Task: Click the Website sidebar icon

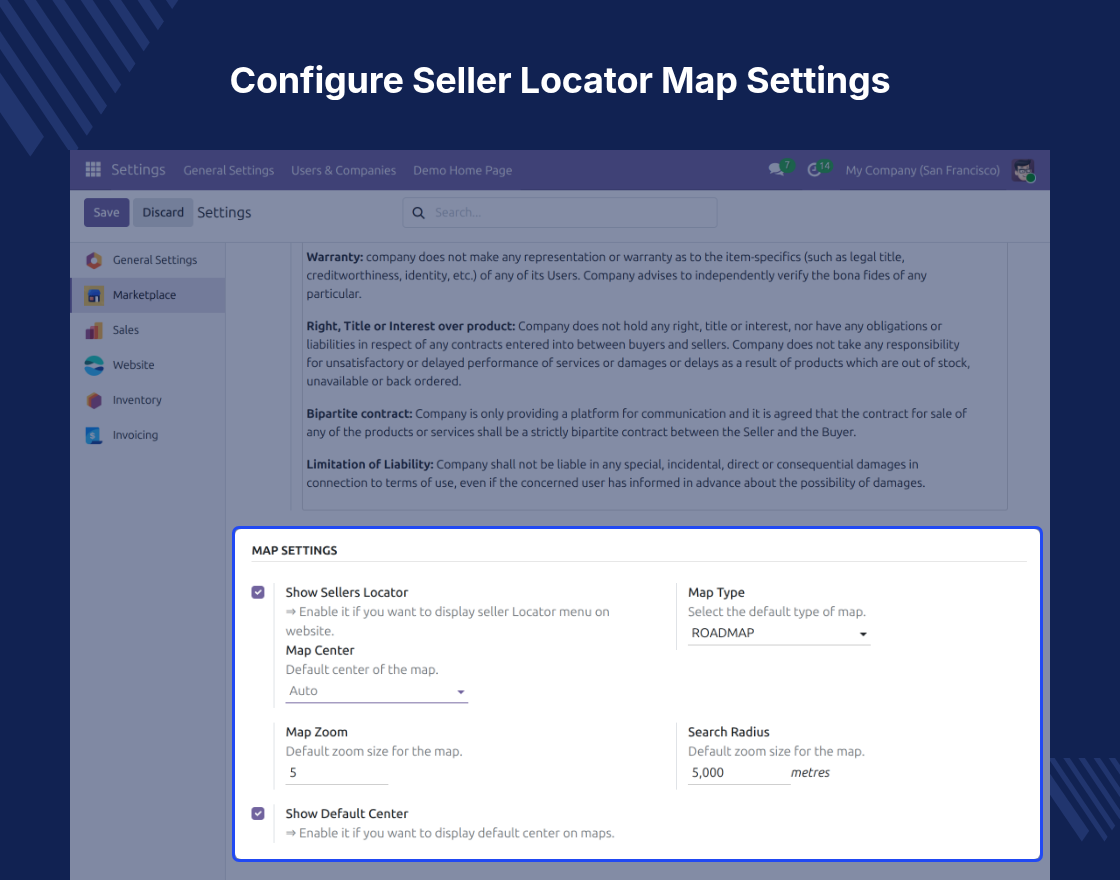Action: (x=94, y=365)
